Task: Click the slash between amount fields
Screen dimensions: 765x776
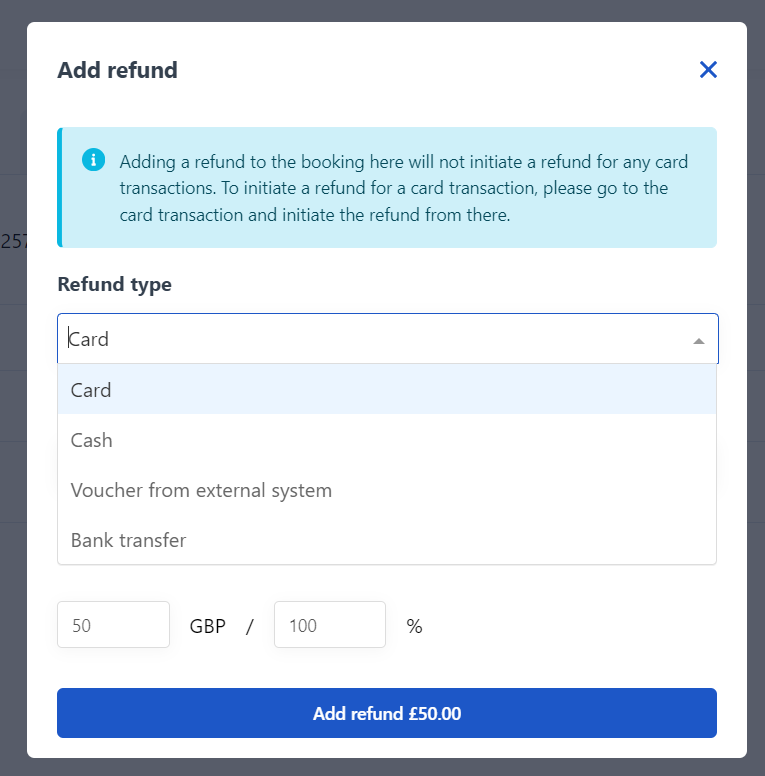Action: 250,627
